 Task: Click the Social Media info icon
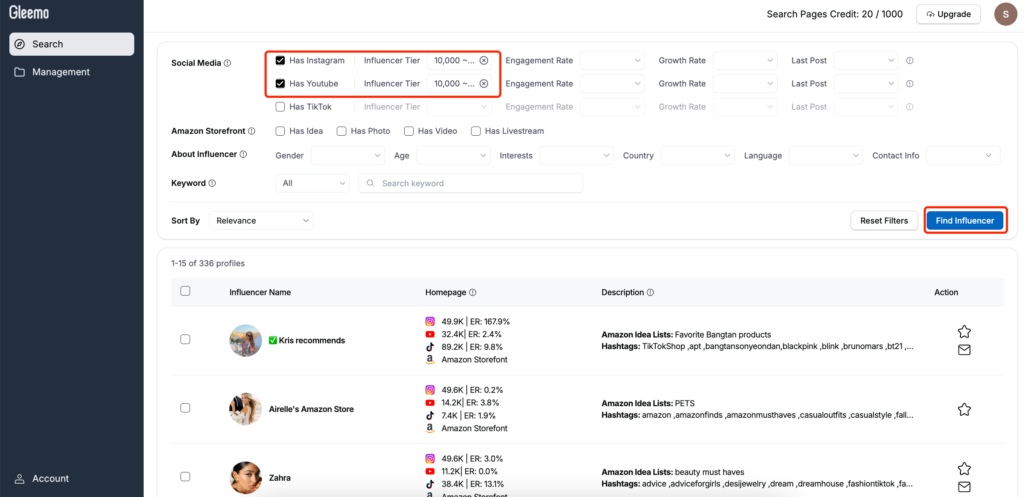click(227, 63)
